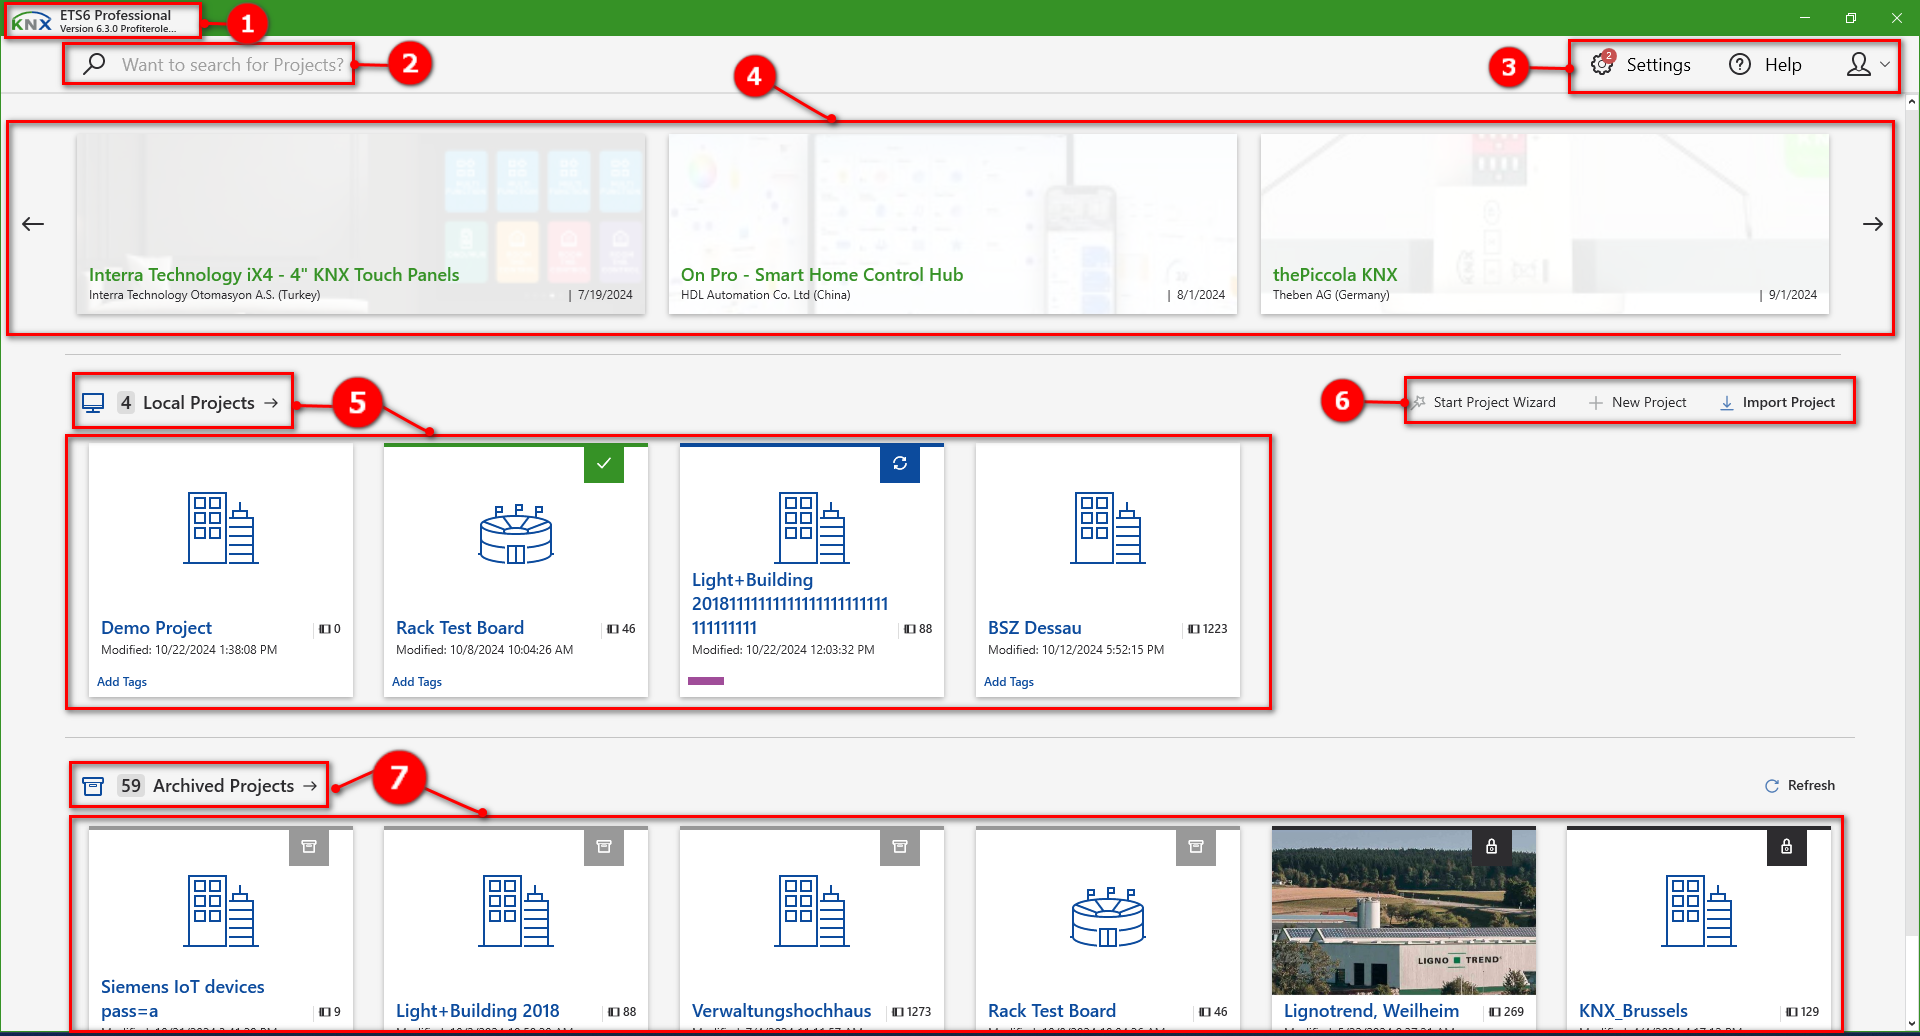This screenshot has width=1920, height=1036.
Task: Open Siemens IoT devices pass=a project
Action: click(183, 999)
